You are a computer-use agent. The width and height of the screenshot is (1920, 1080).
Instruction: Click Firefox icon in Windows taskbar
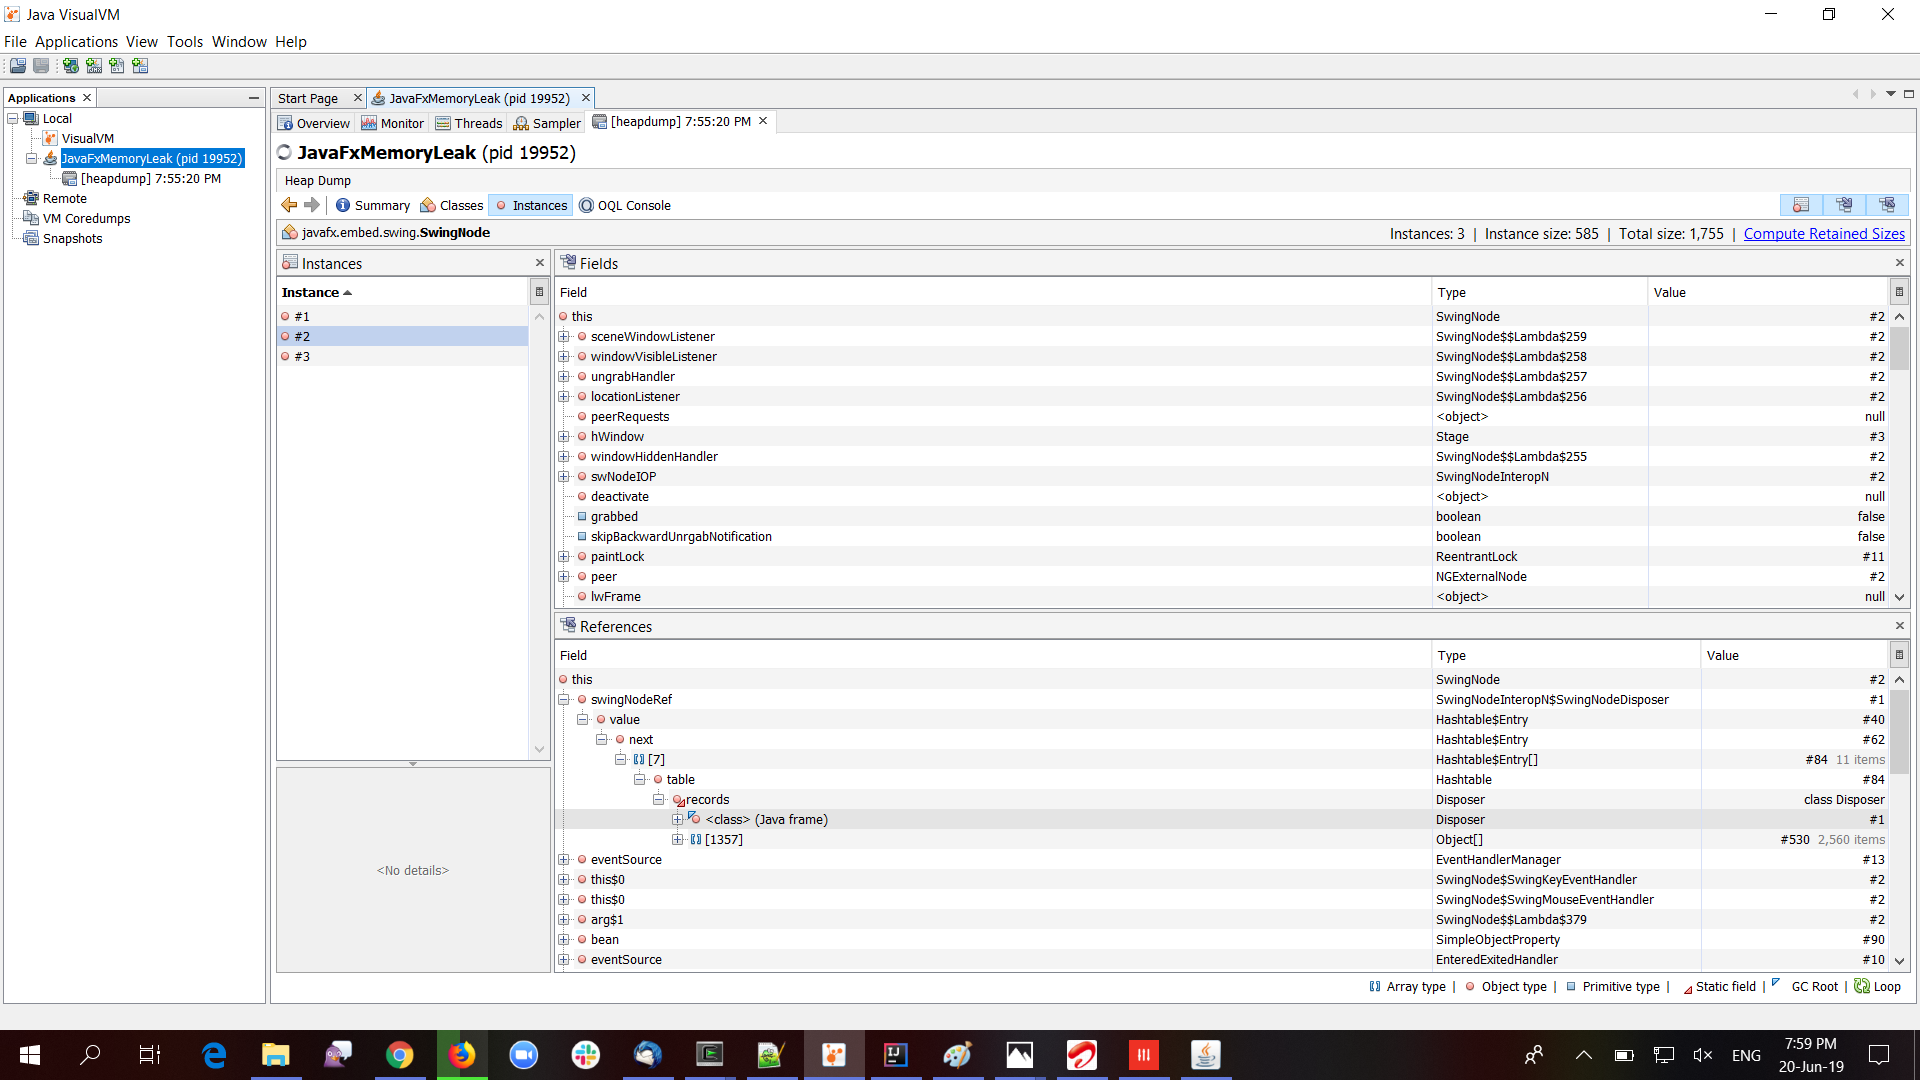click(461, 1055)
